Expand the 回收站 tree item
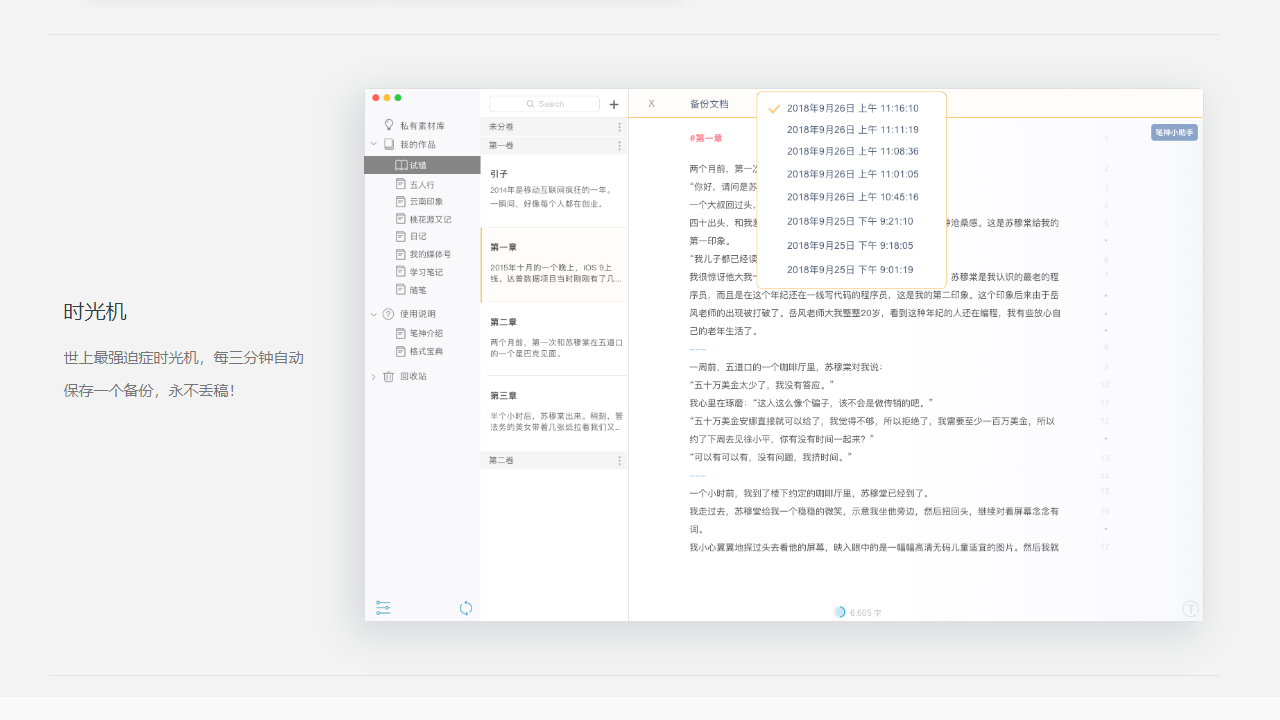This screenshot has width=1280, height=720. tap(375, 376)
